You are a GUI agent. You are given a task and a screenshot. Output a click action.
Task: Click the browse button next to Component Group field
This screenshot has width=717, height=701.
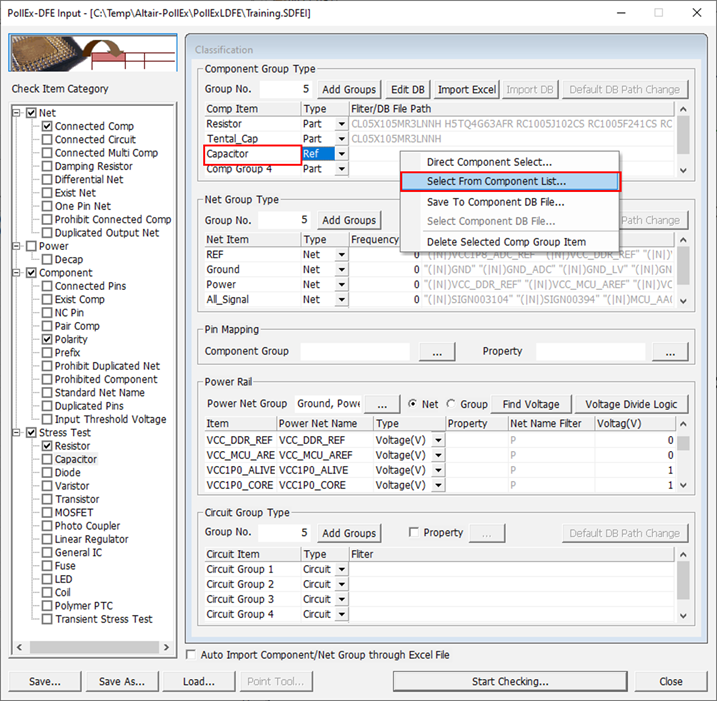point(436,352)
